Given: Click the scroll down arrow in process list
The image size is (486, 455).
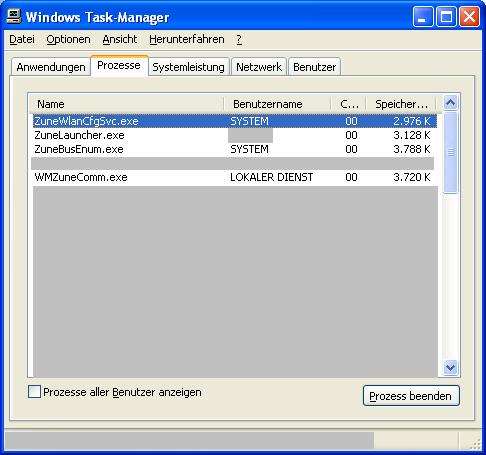Looking at the screenshot, I should [x=451, y=367].
